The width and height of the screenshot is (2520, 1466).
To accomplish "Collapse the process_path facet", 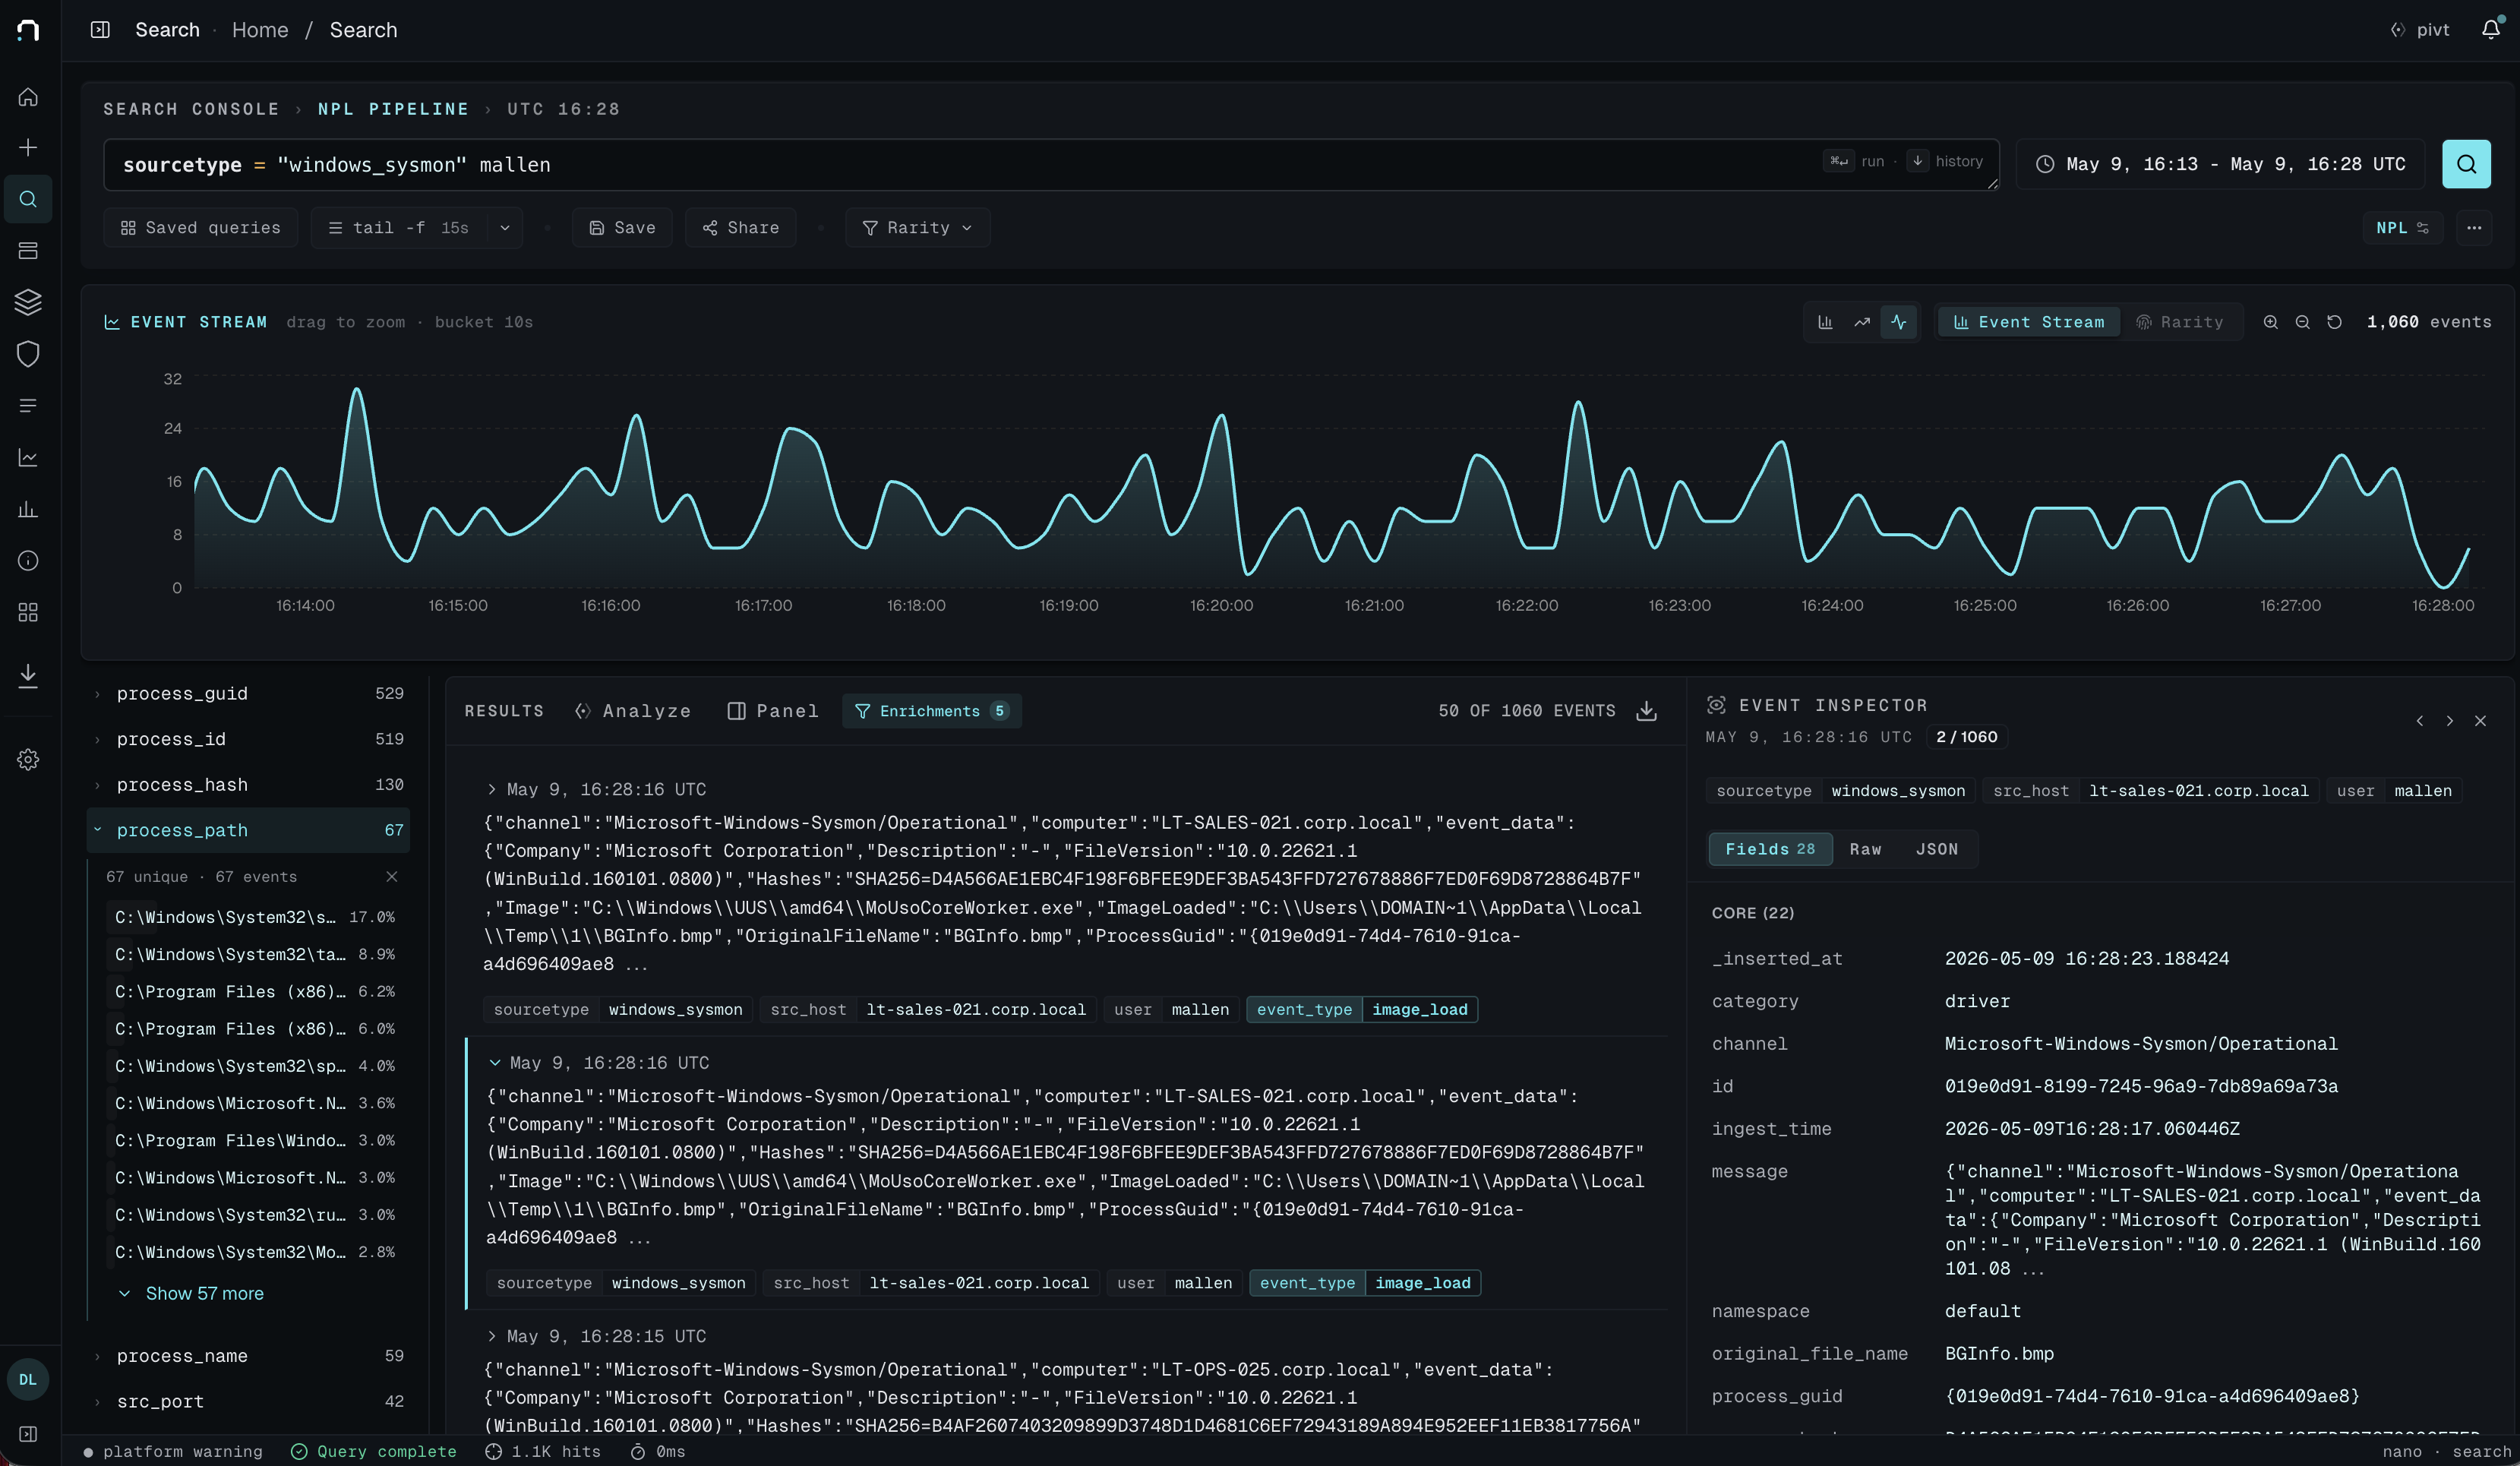I will tap(250, 830).
